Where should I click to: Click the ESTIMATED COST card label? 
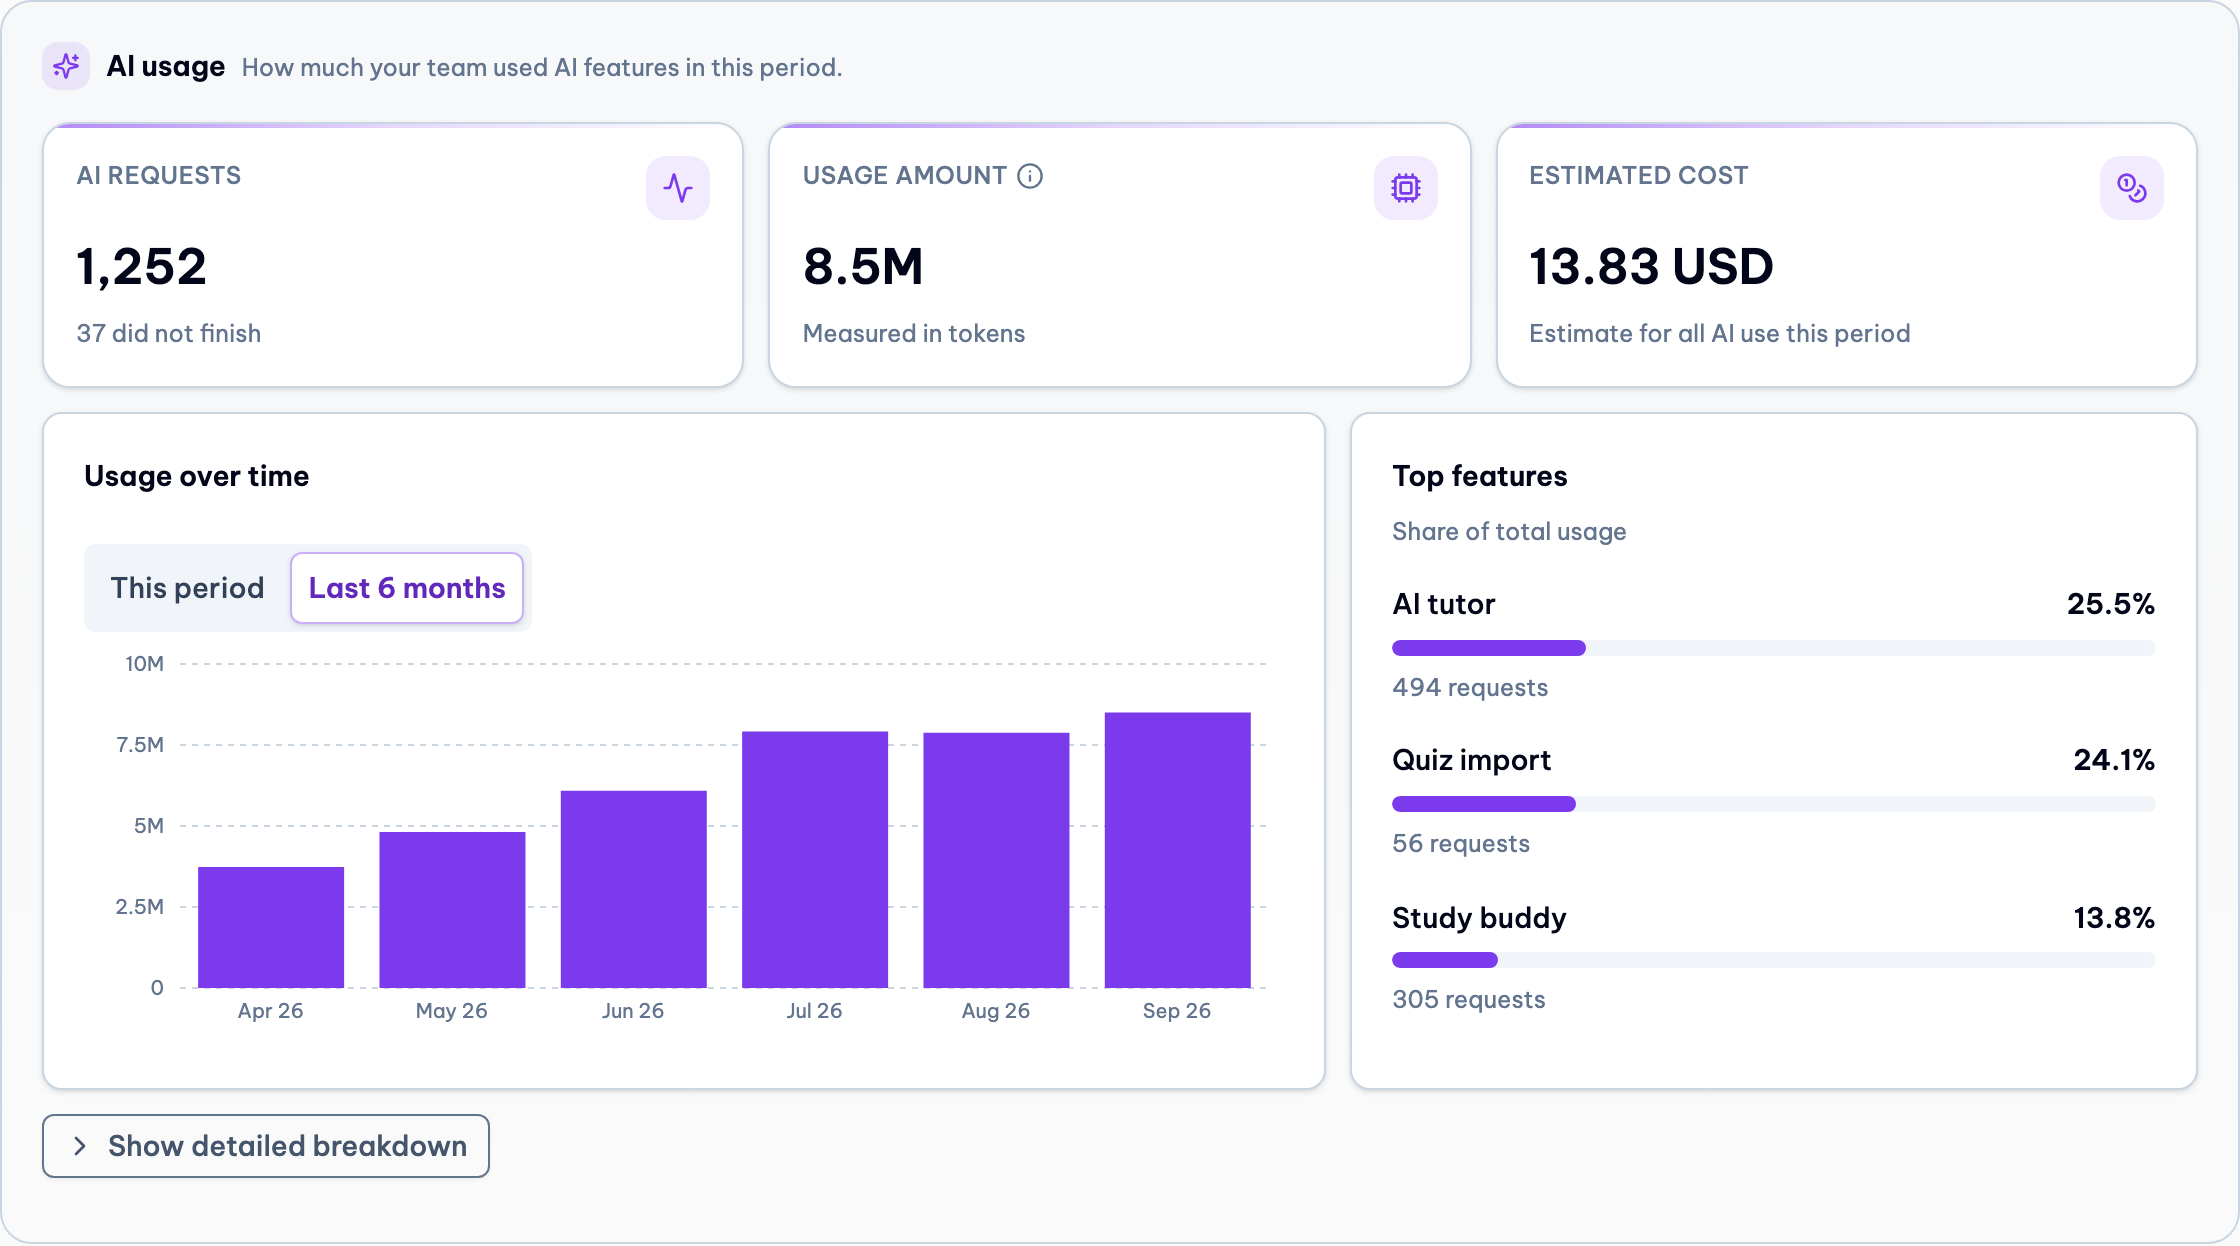(x=1639, y=176)
